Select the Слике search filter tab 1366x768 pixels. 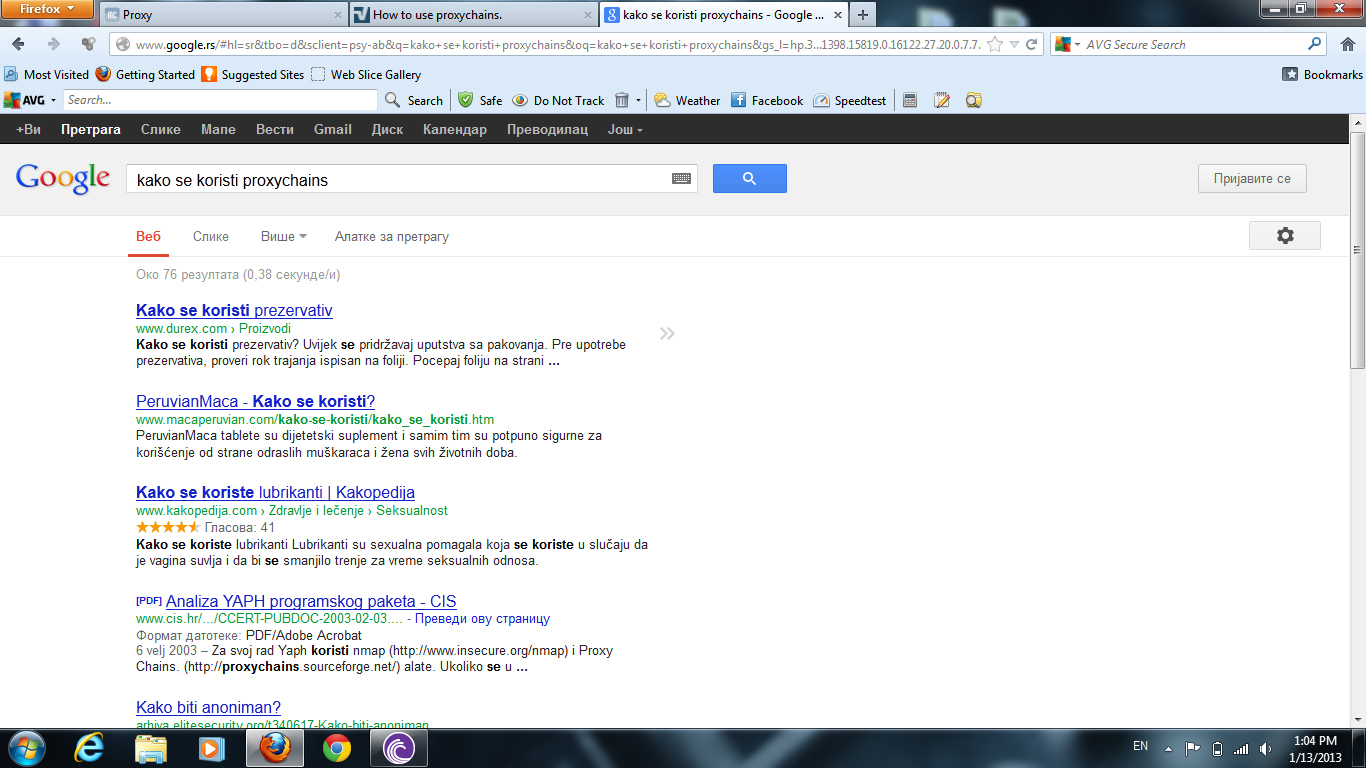pyautogui.click(x=211, y=237)
